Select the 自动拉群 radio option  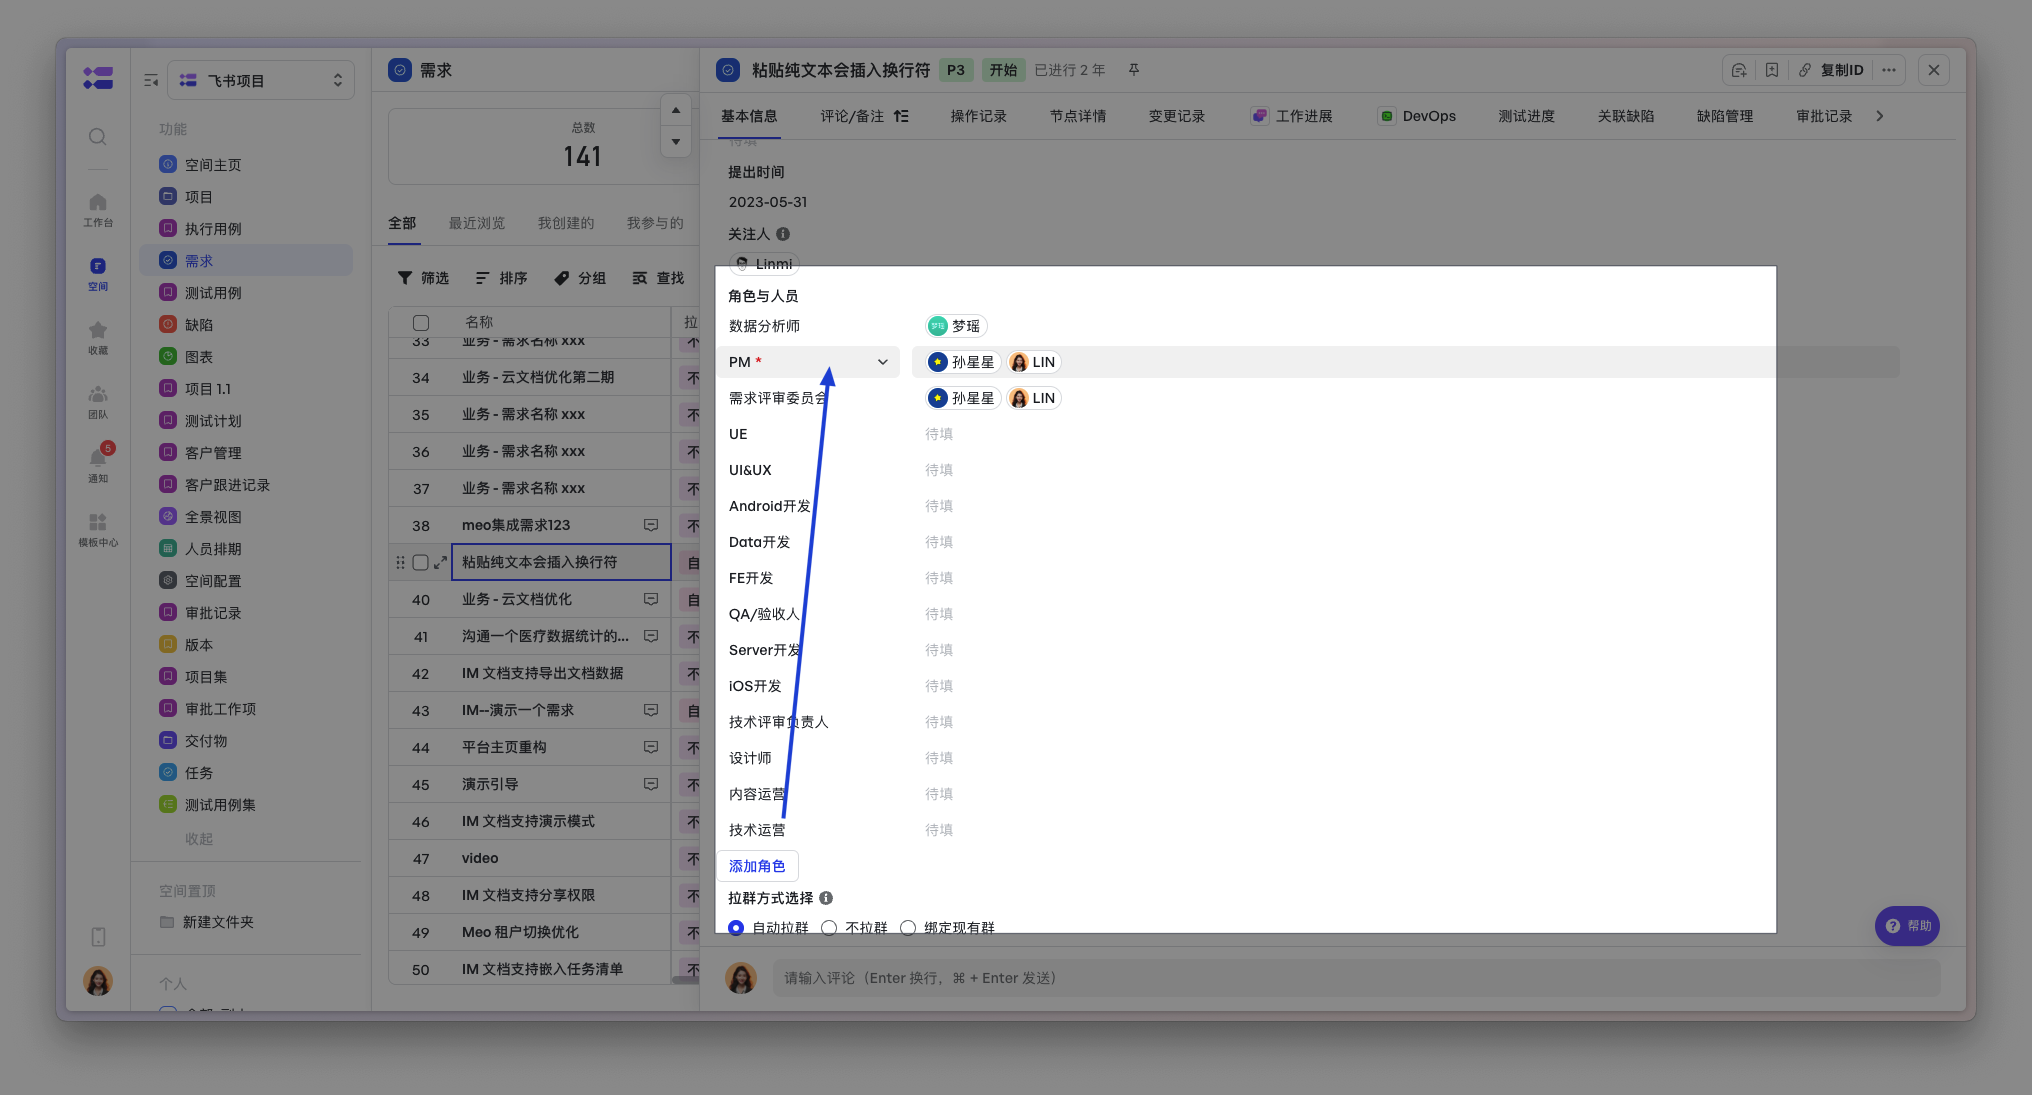(736, 927)
